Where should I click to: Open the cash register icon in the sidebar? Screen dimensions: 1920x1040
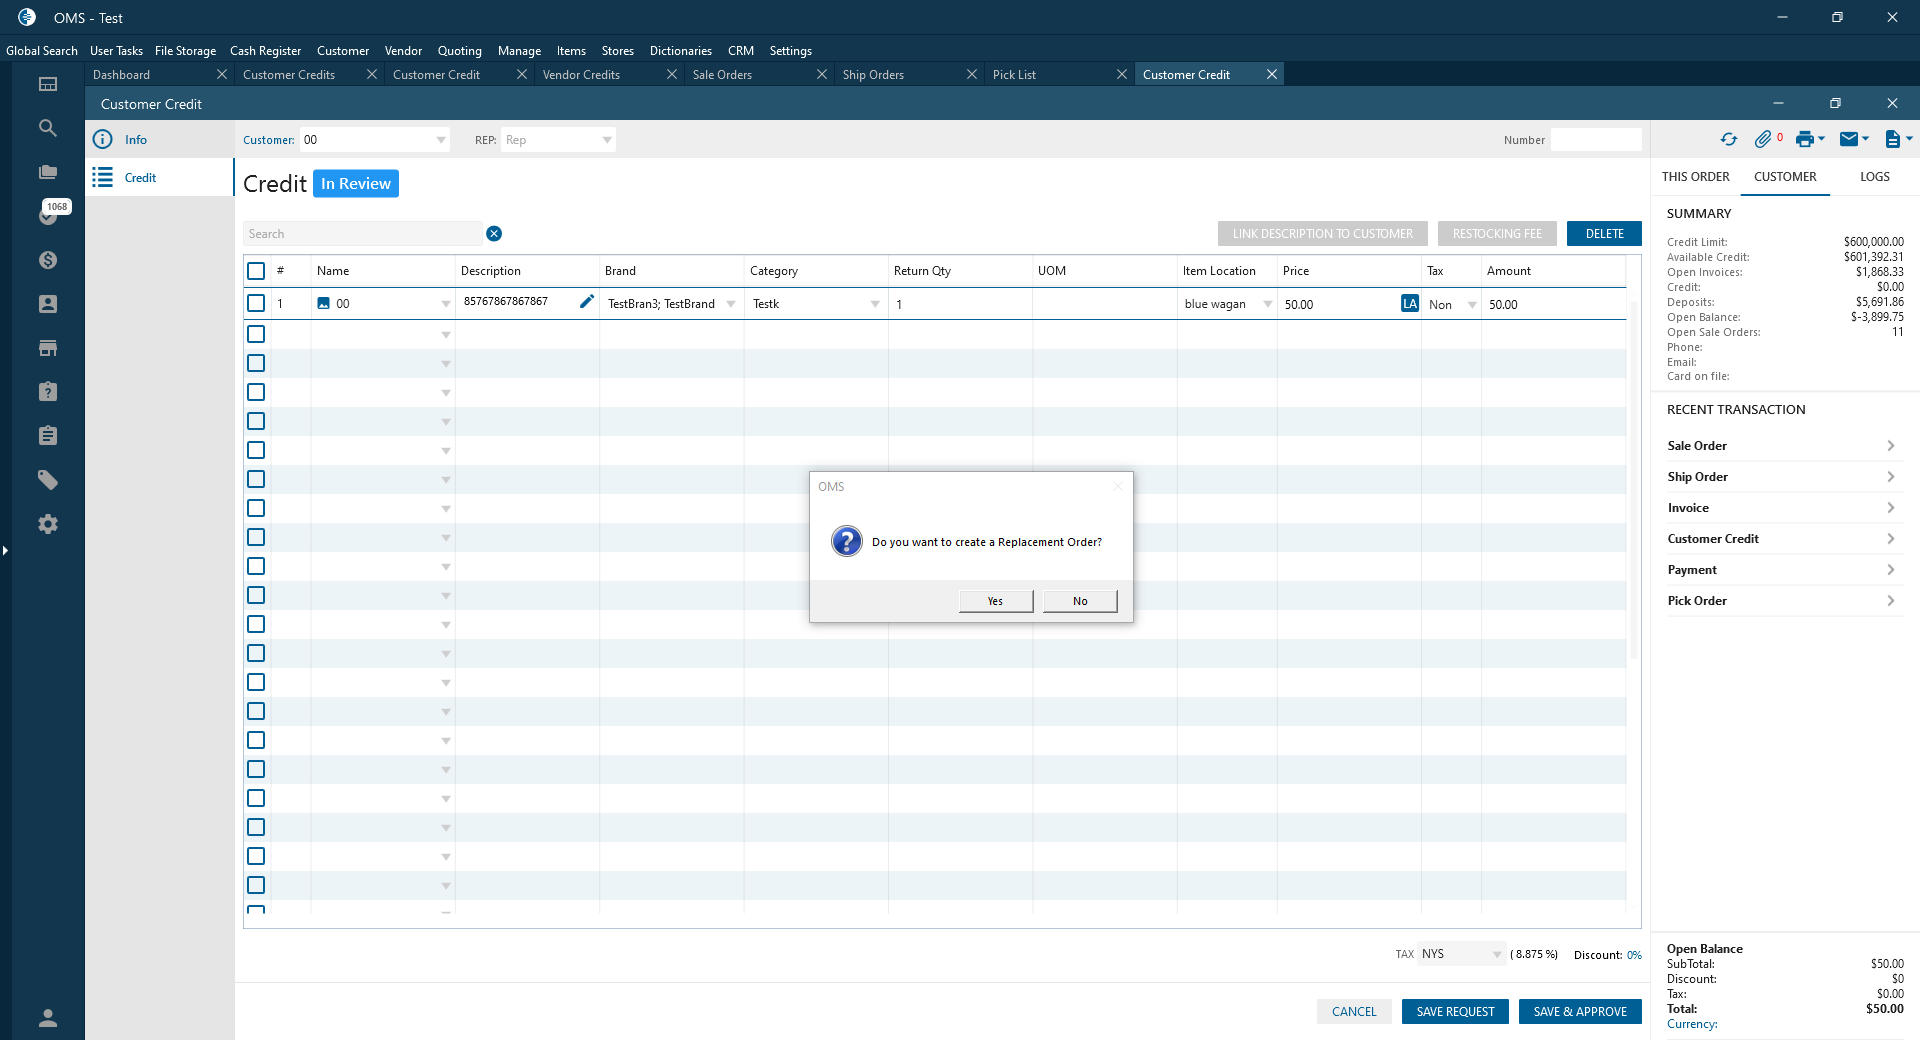(x=48, y=84)
